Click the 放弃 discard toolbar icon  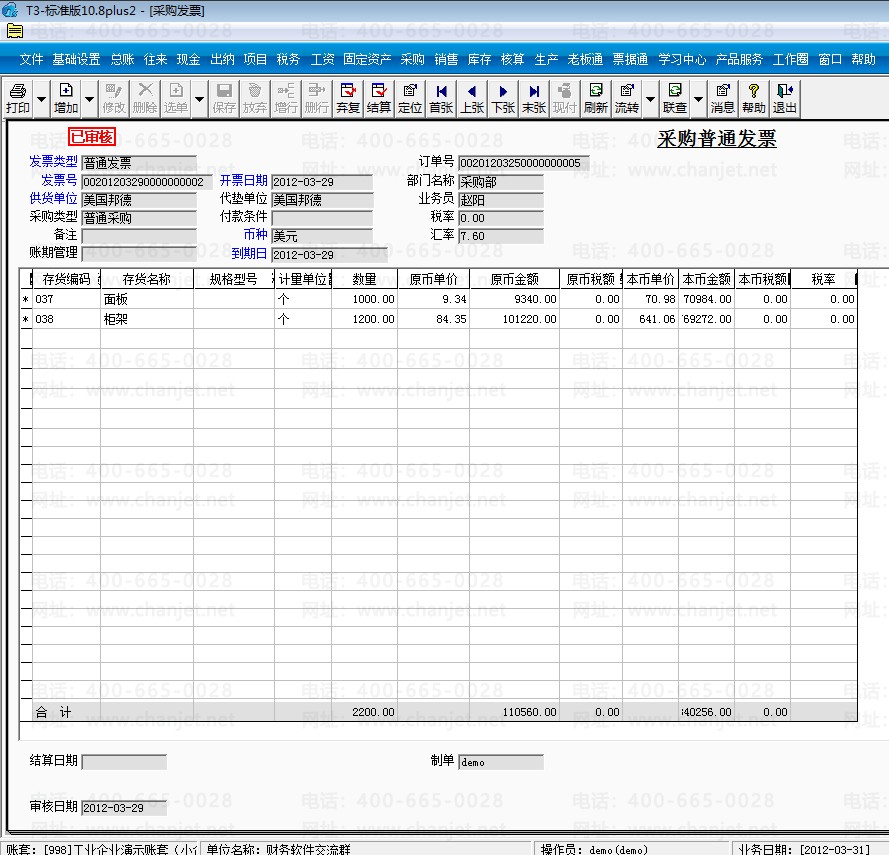click(255, 99)
